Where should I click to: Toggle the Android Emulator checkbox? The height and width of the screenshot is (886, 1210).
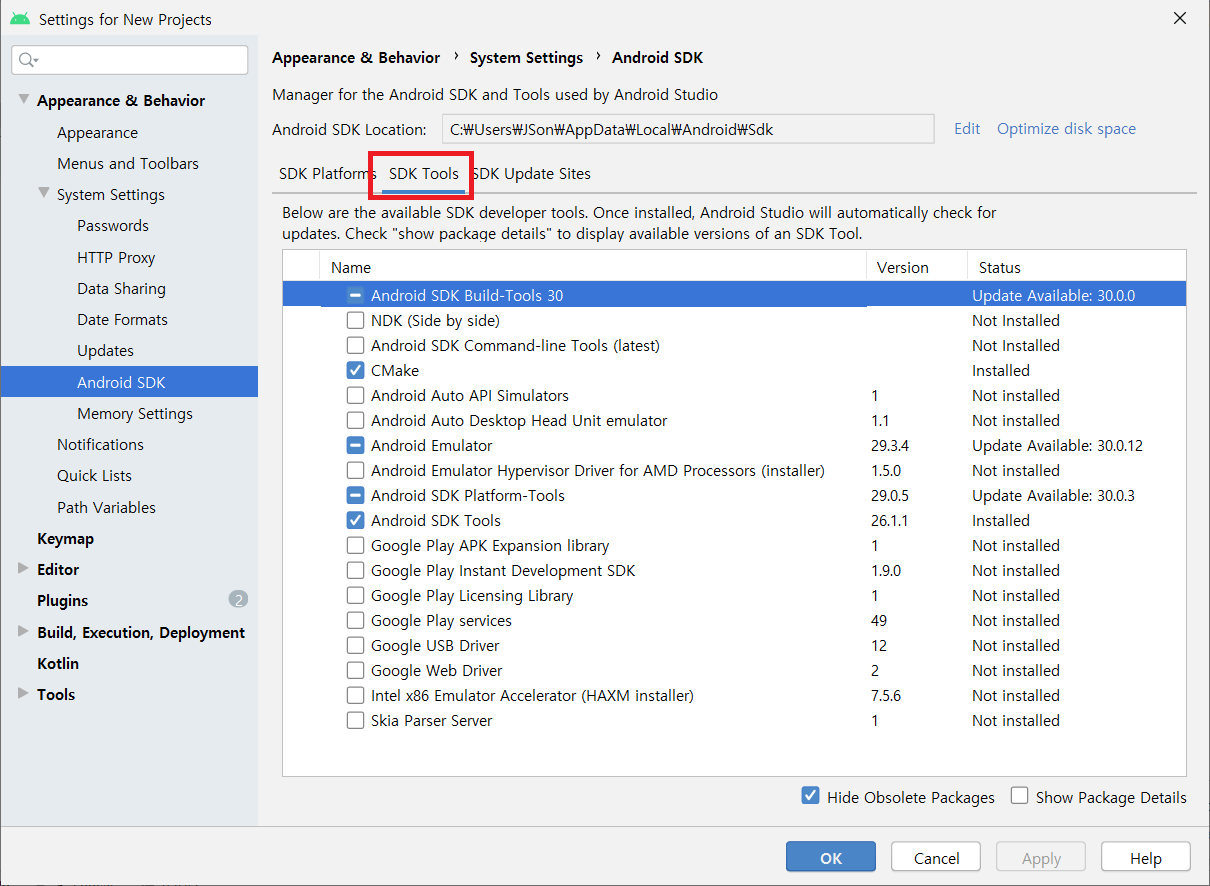tap(355, 446)
